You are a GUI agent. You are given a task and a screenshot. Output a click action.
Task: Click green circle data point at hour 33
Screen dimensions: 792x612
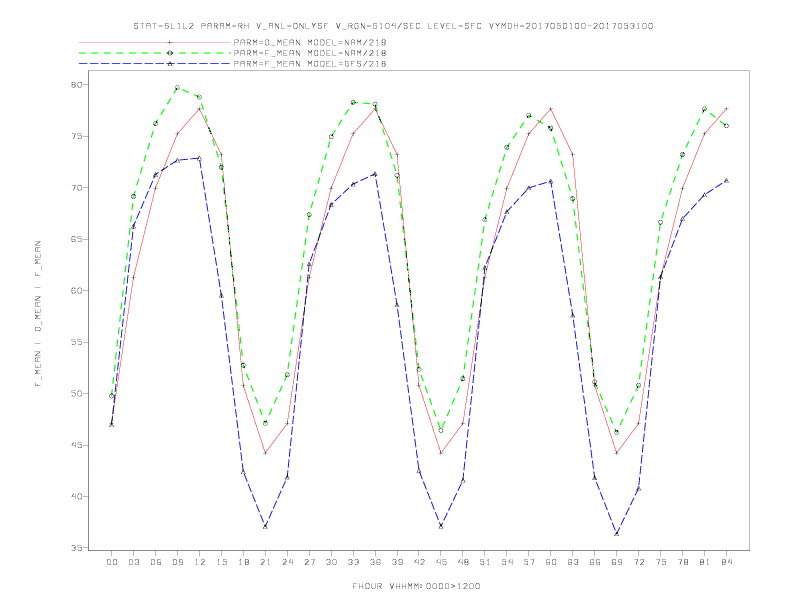click(353, 103)
